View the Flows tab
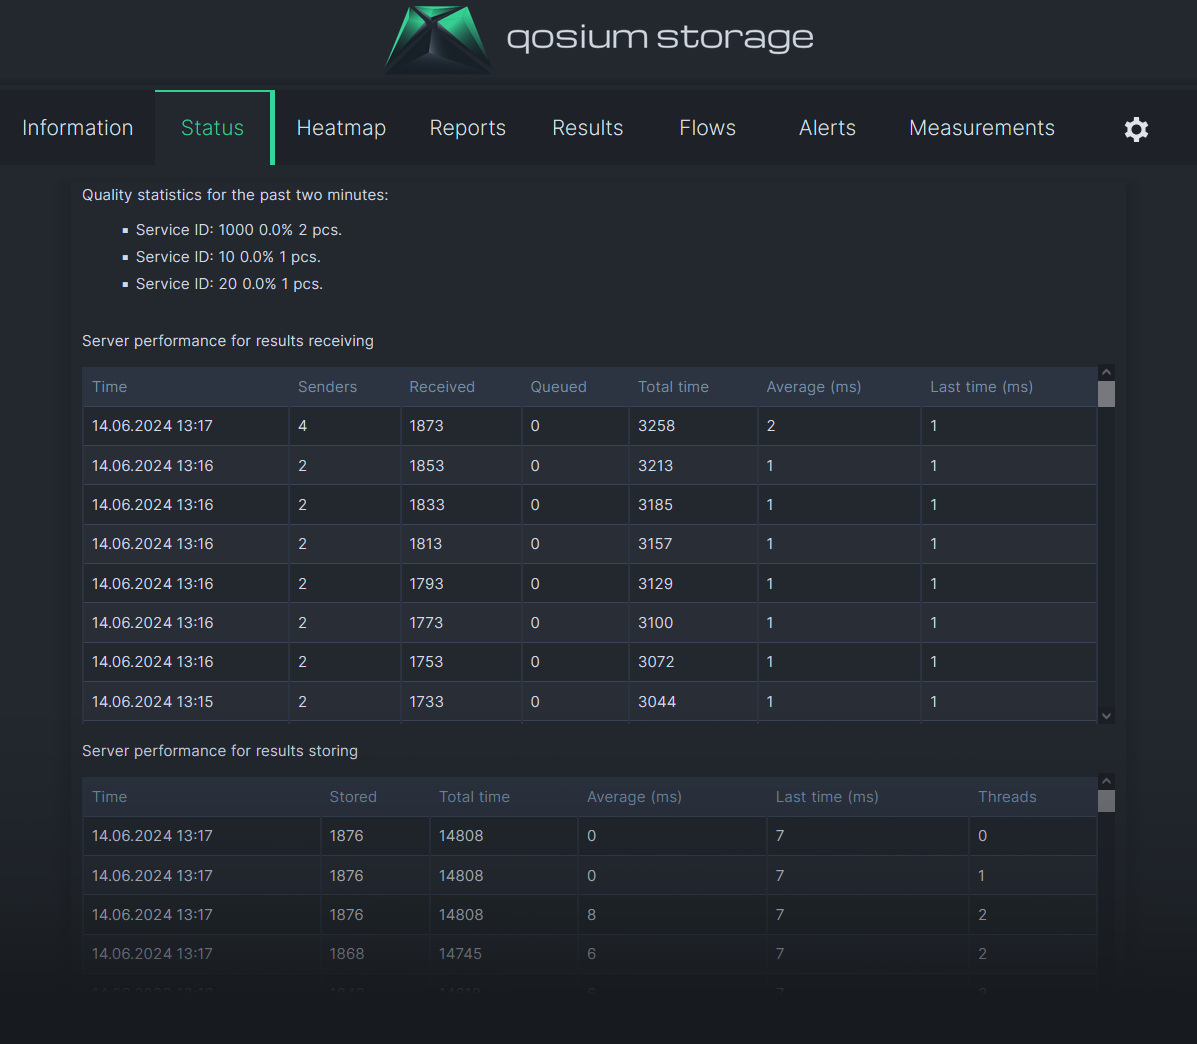1197x1044 pixels. click(708, 128)
